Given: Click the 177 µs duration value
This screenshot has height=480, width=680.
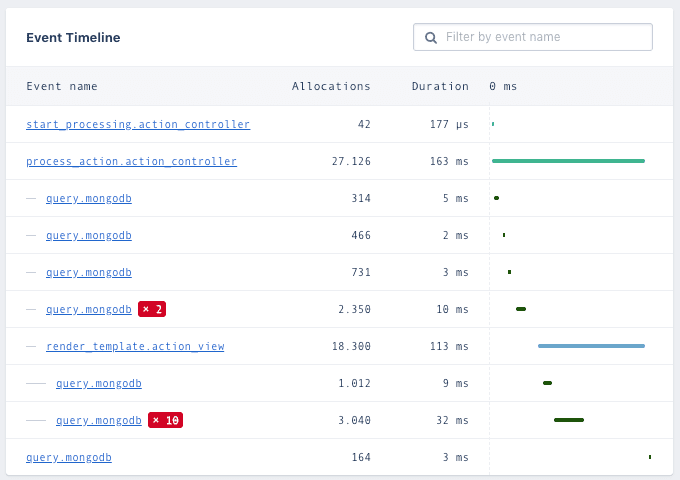Looking at the screenshot, I should coord(449,124).
